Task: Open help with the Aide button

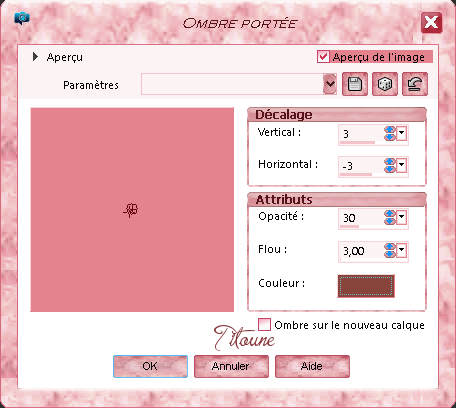Action: point(312,366)
